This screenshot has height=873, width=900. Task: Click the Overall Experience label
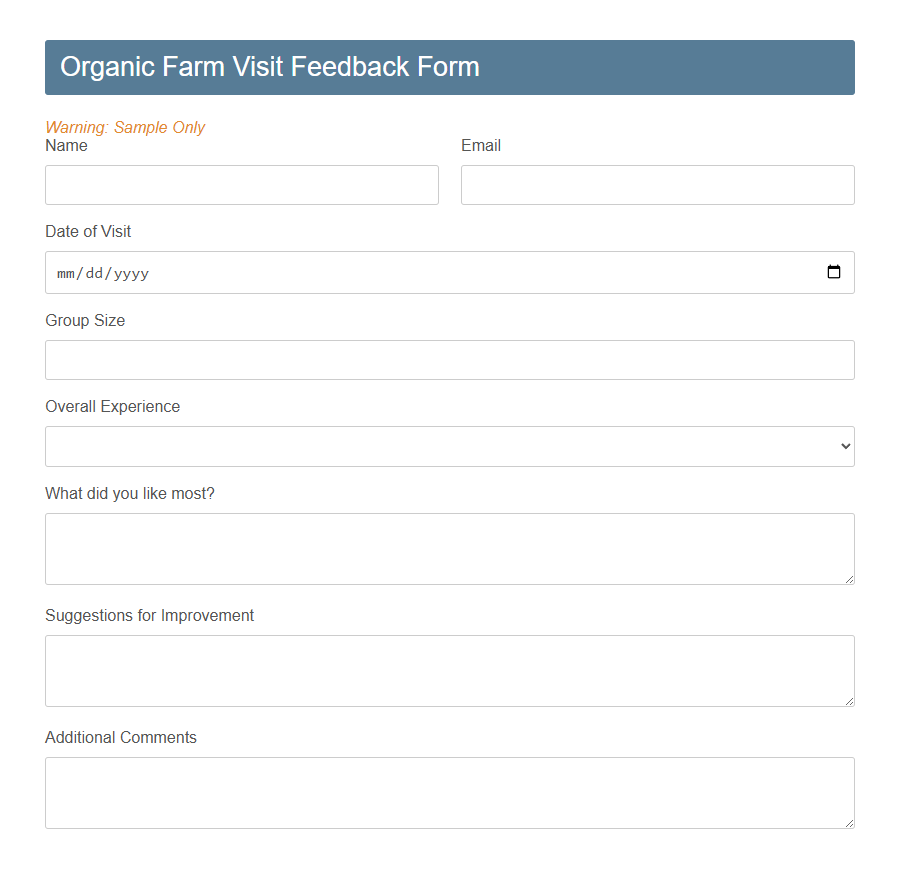(112, 406)
